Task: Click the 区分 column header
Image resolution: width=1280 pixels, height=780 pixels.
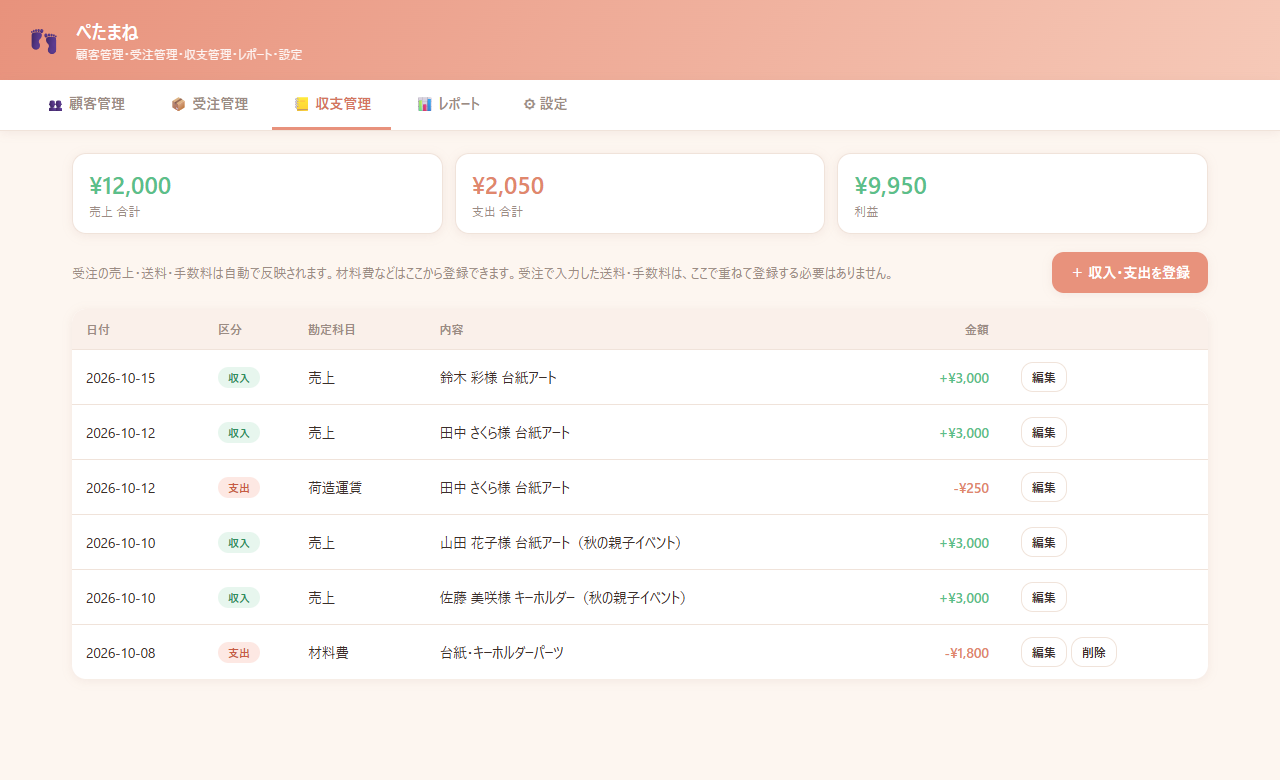Action: pyautogui.click(x=230, y=330)
